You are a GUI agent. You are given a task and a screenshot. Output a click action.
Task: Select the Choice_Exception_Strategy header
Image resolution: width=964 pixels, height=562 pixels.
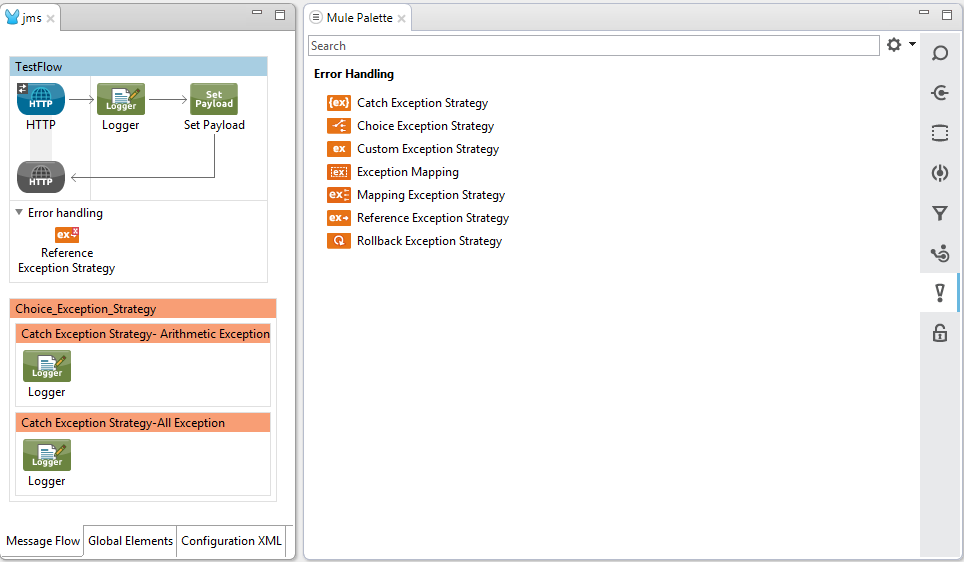tap(143, 309)
